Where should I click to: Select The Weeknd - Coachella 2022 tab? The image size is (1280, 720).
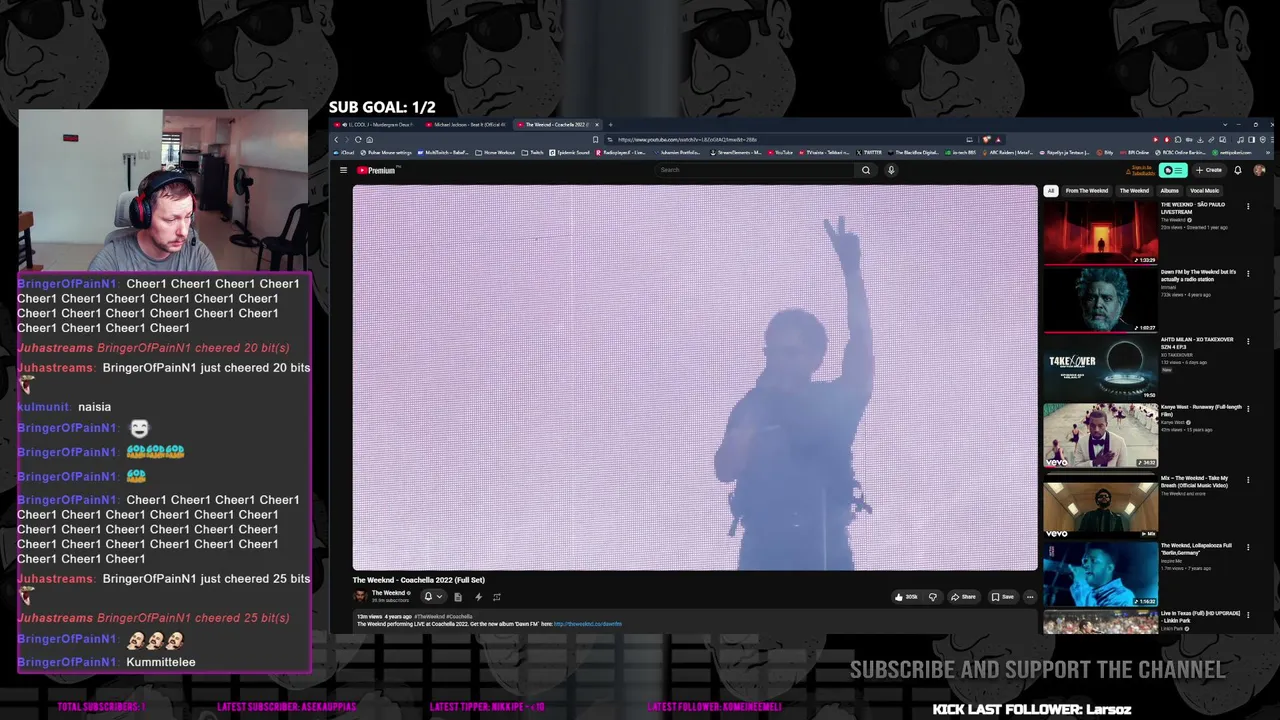click(556, 125)
